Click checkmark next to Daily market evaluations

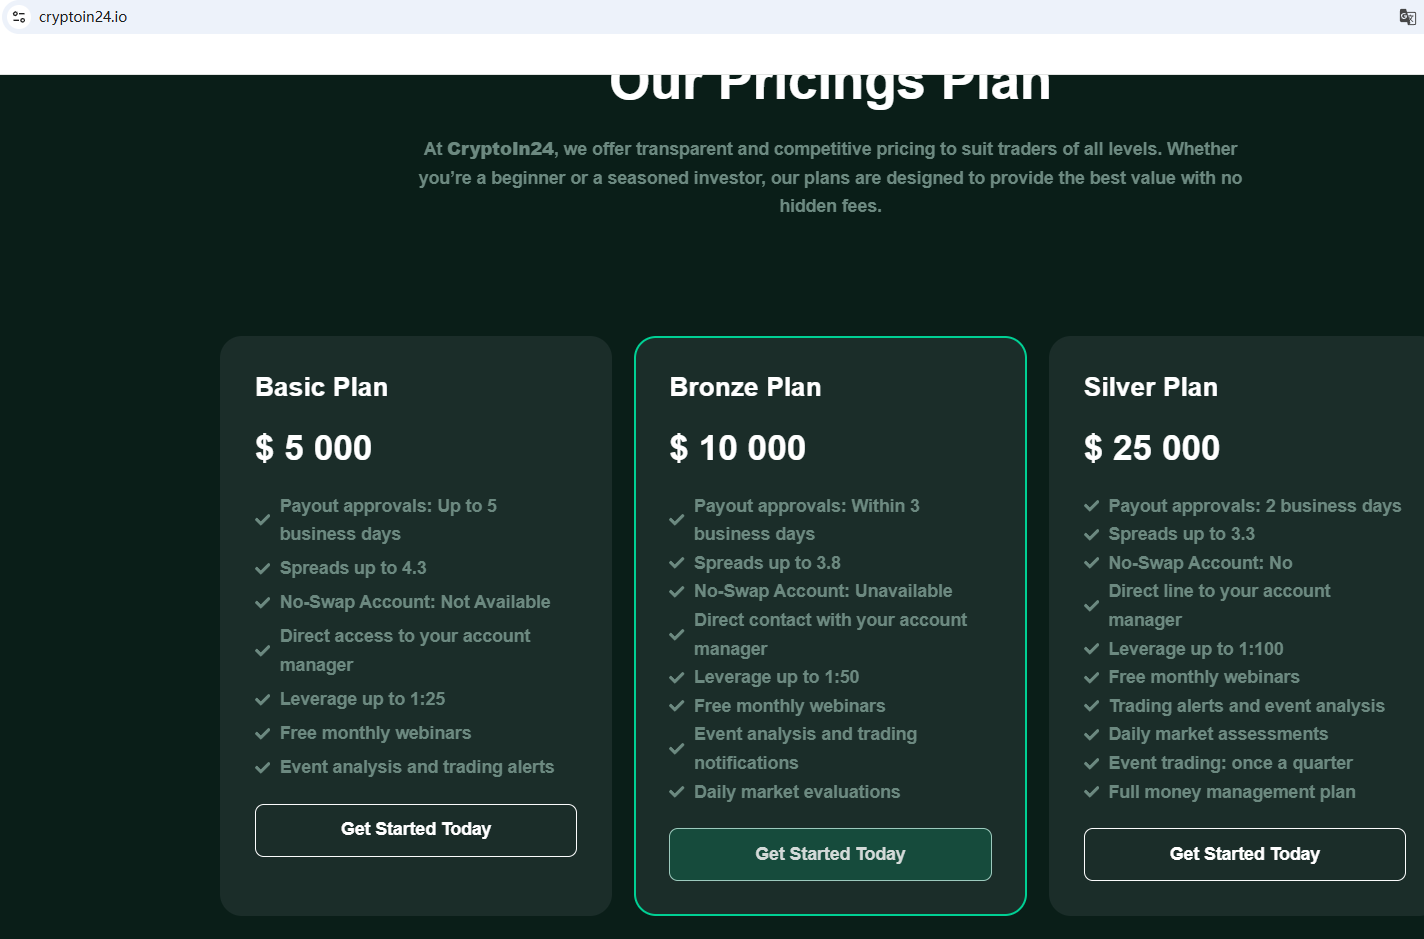click(x=677, y=793)
